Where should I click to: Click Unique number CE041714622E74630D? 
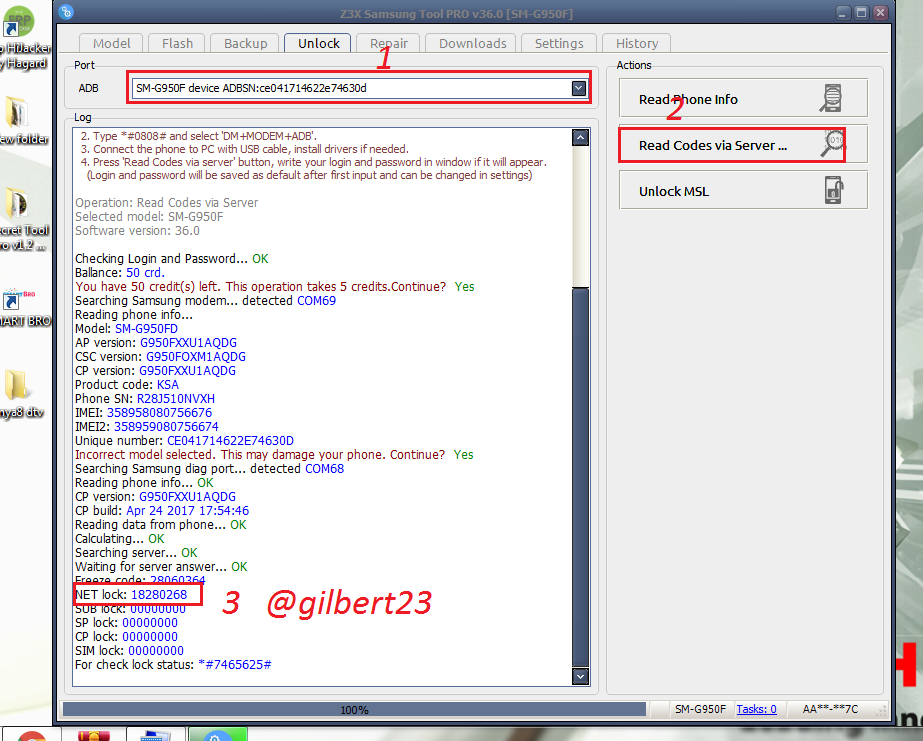click(x=230, y=441)
